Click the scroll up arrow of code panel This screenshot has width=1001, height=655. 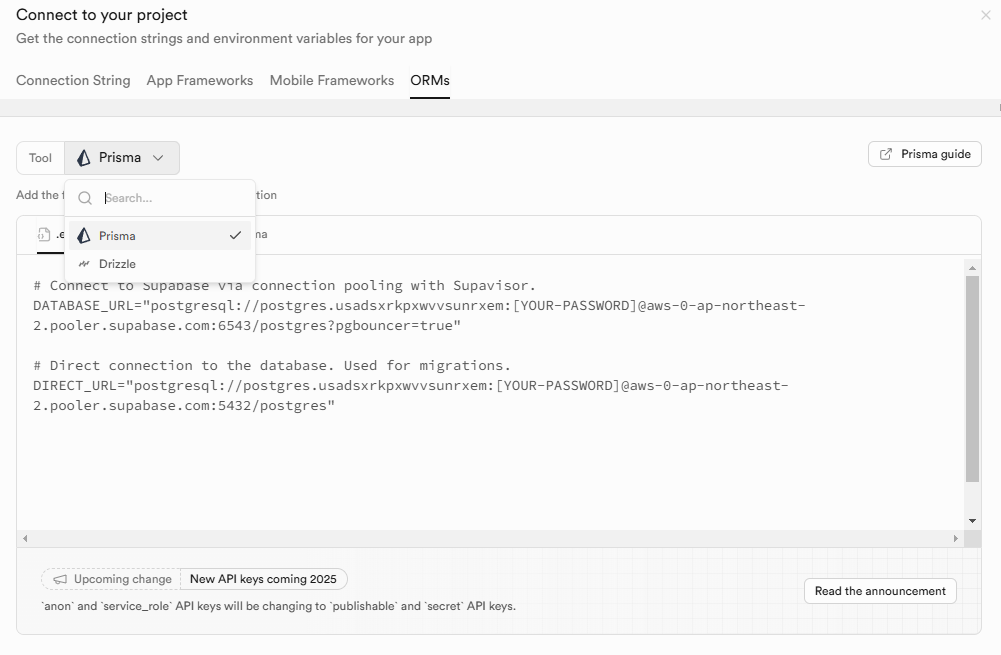(x=972, y=267)
